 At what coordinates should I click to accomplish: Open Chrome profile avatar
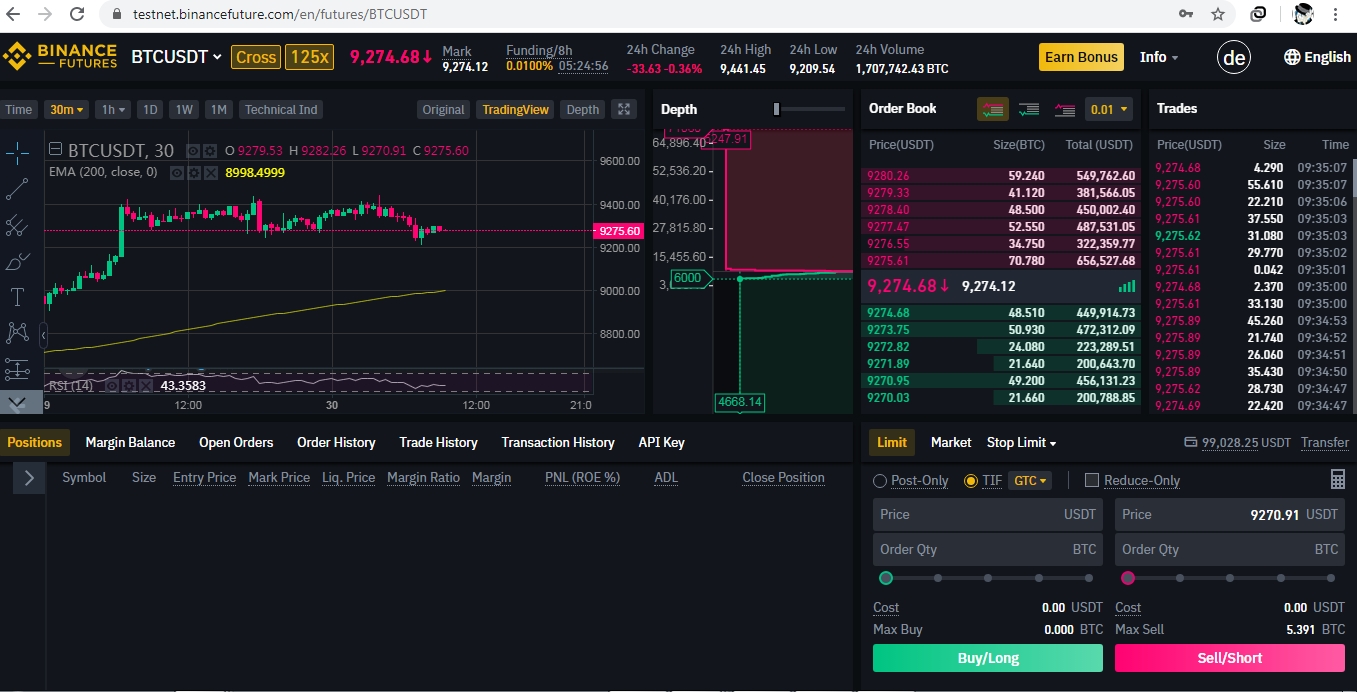coord(1302,14)
